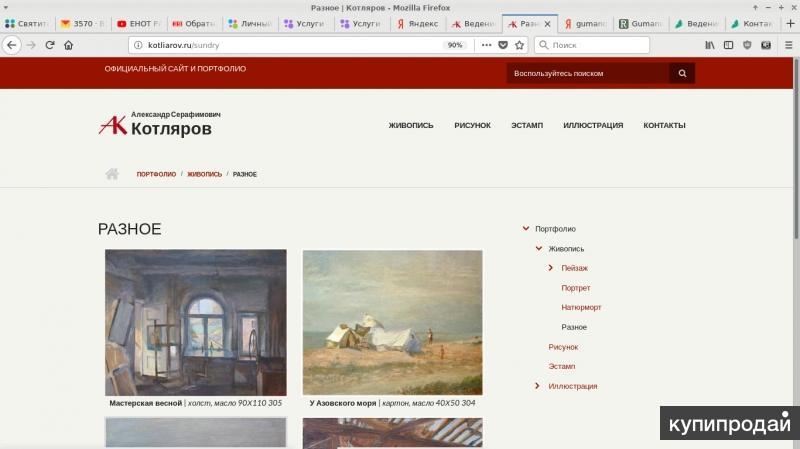Click the Forward navigation arrow

click(31, 45)
